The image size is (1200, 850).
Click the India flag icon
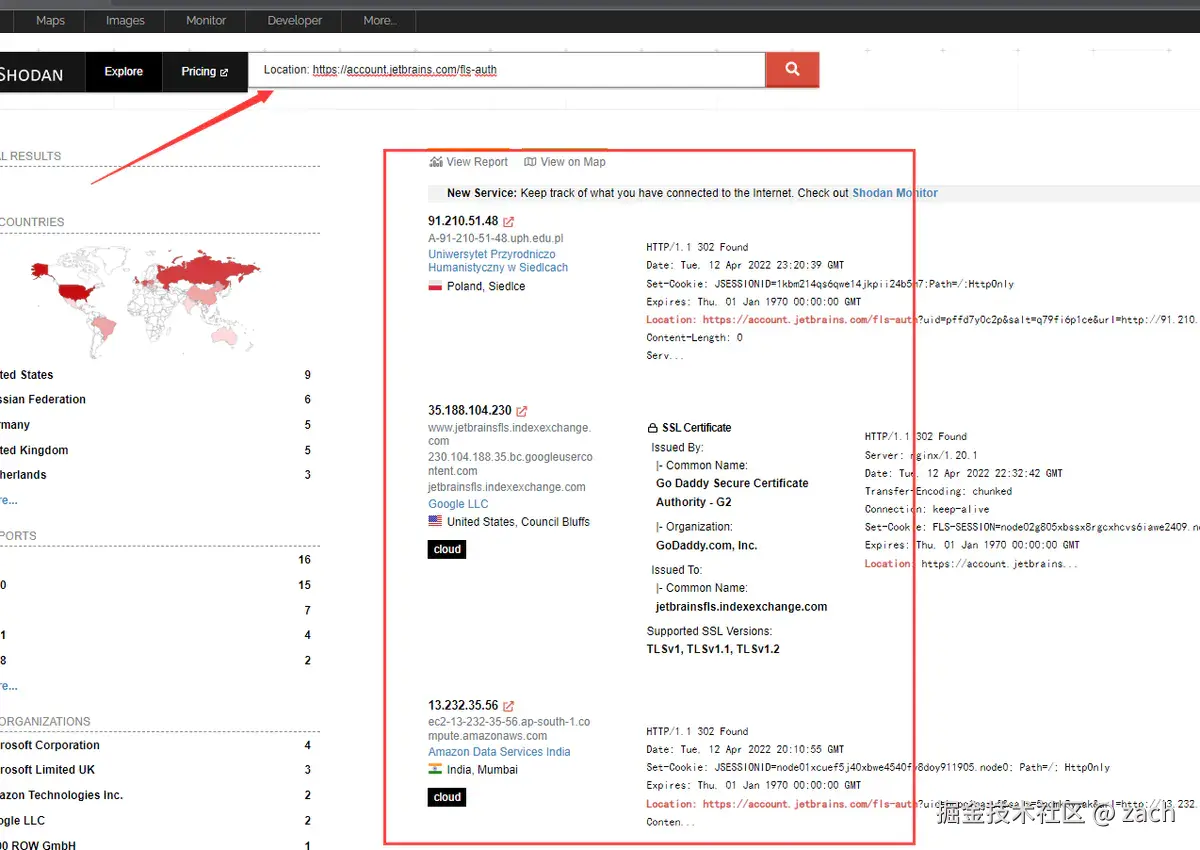(435, 770)
